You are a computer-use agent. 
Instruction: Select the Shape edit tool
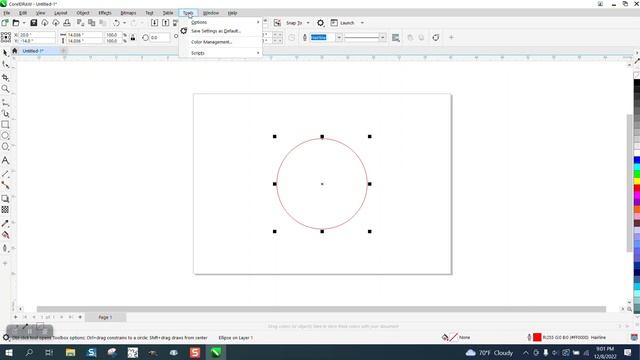pos(5,64)
